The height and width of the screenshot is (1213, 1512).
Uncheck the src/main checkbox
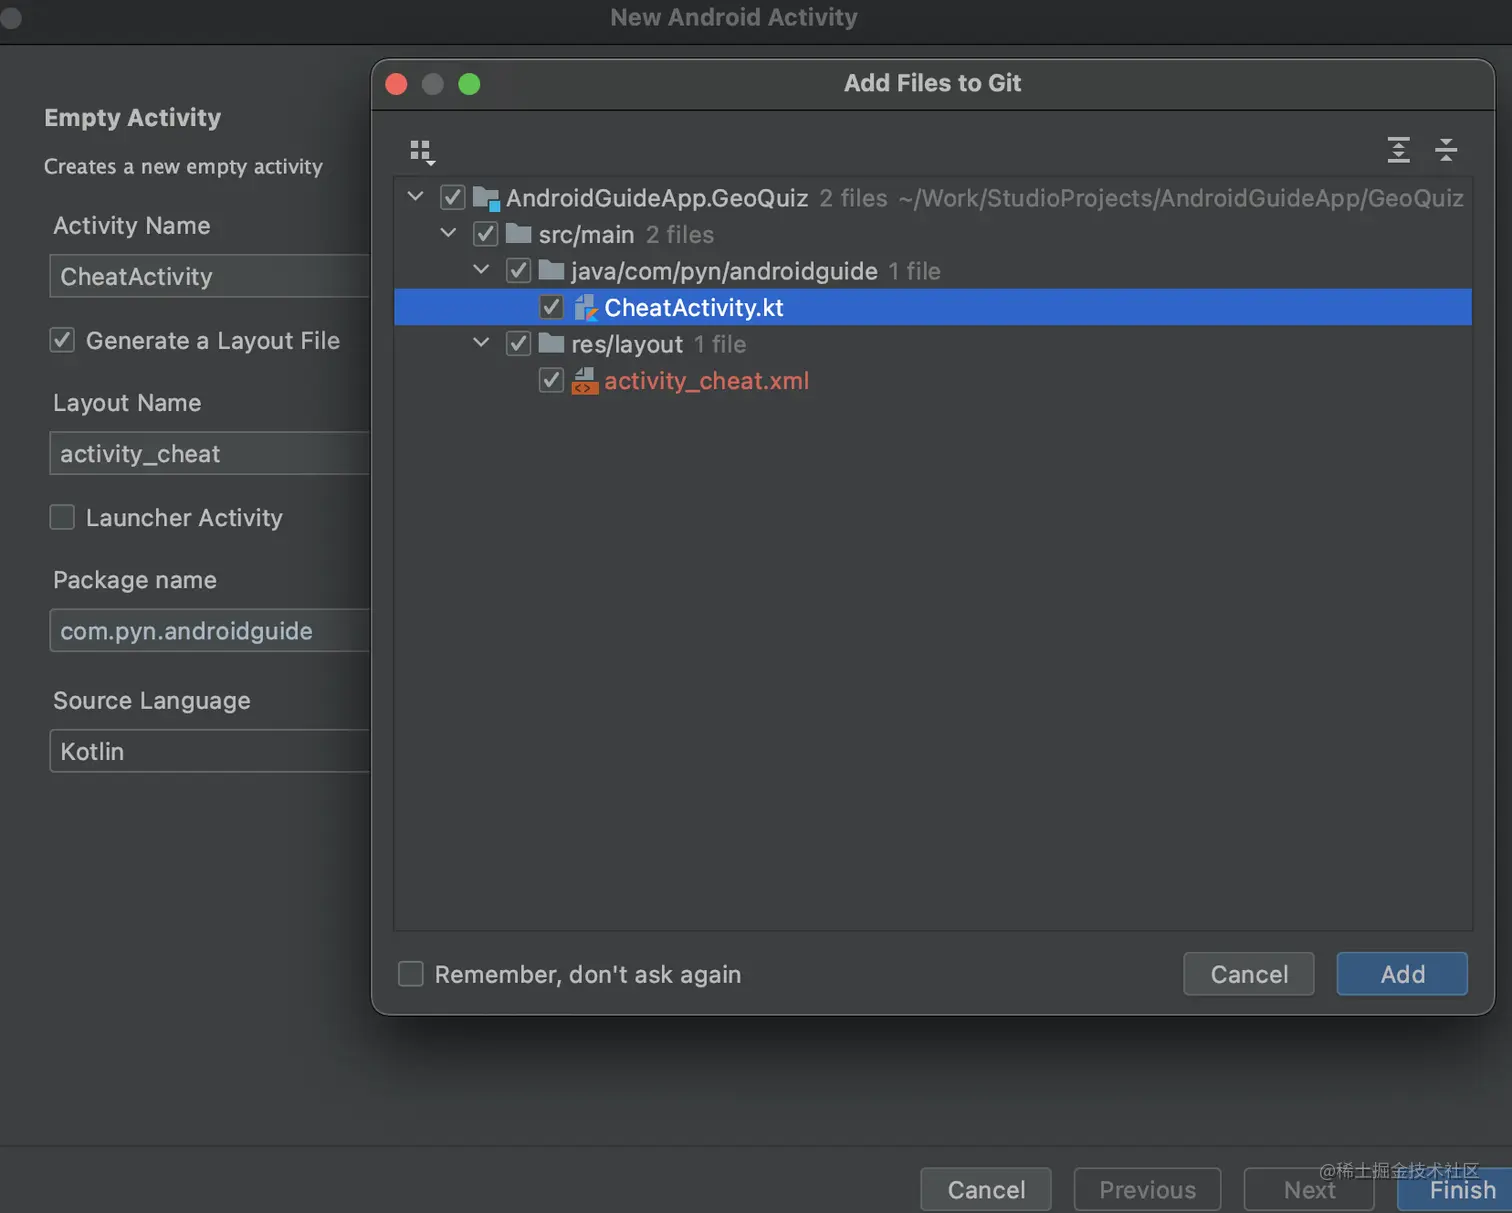[x=485, y=234]
